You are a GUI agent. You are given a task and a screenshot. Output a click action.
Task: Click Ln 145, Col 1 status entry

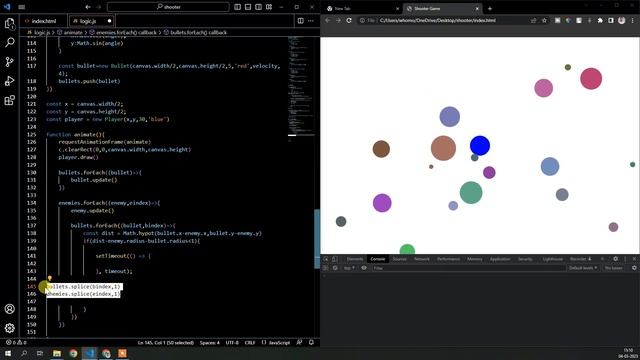tap(166, 342)
